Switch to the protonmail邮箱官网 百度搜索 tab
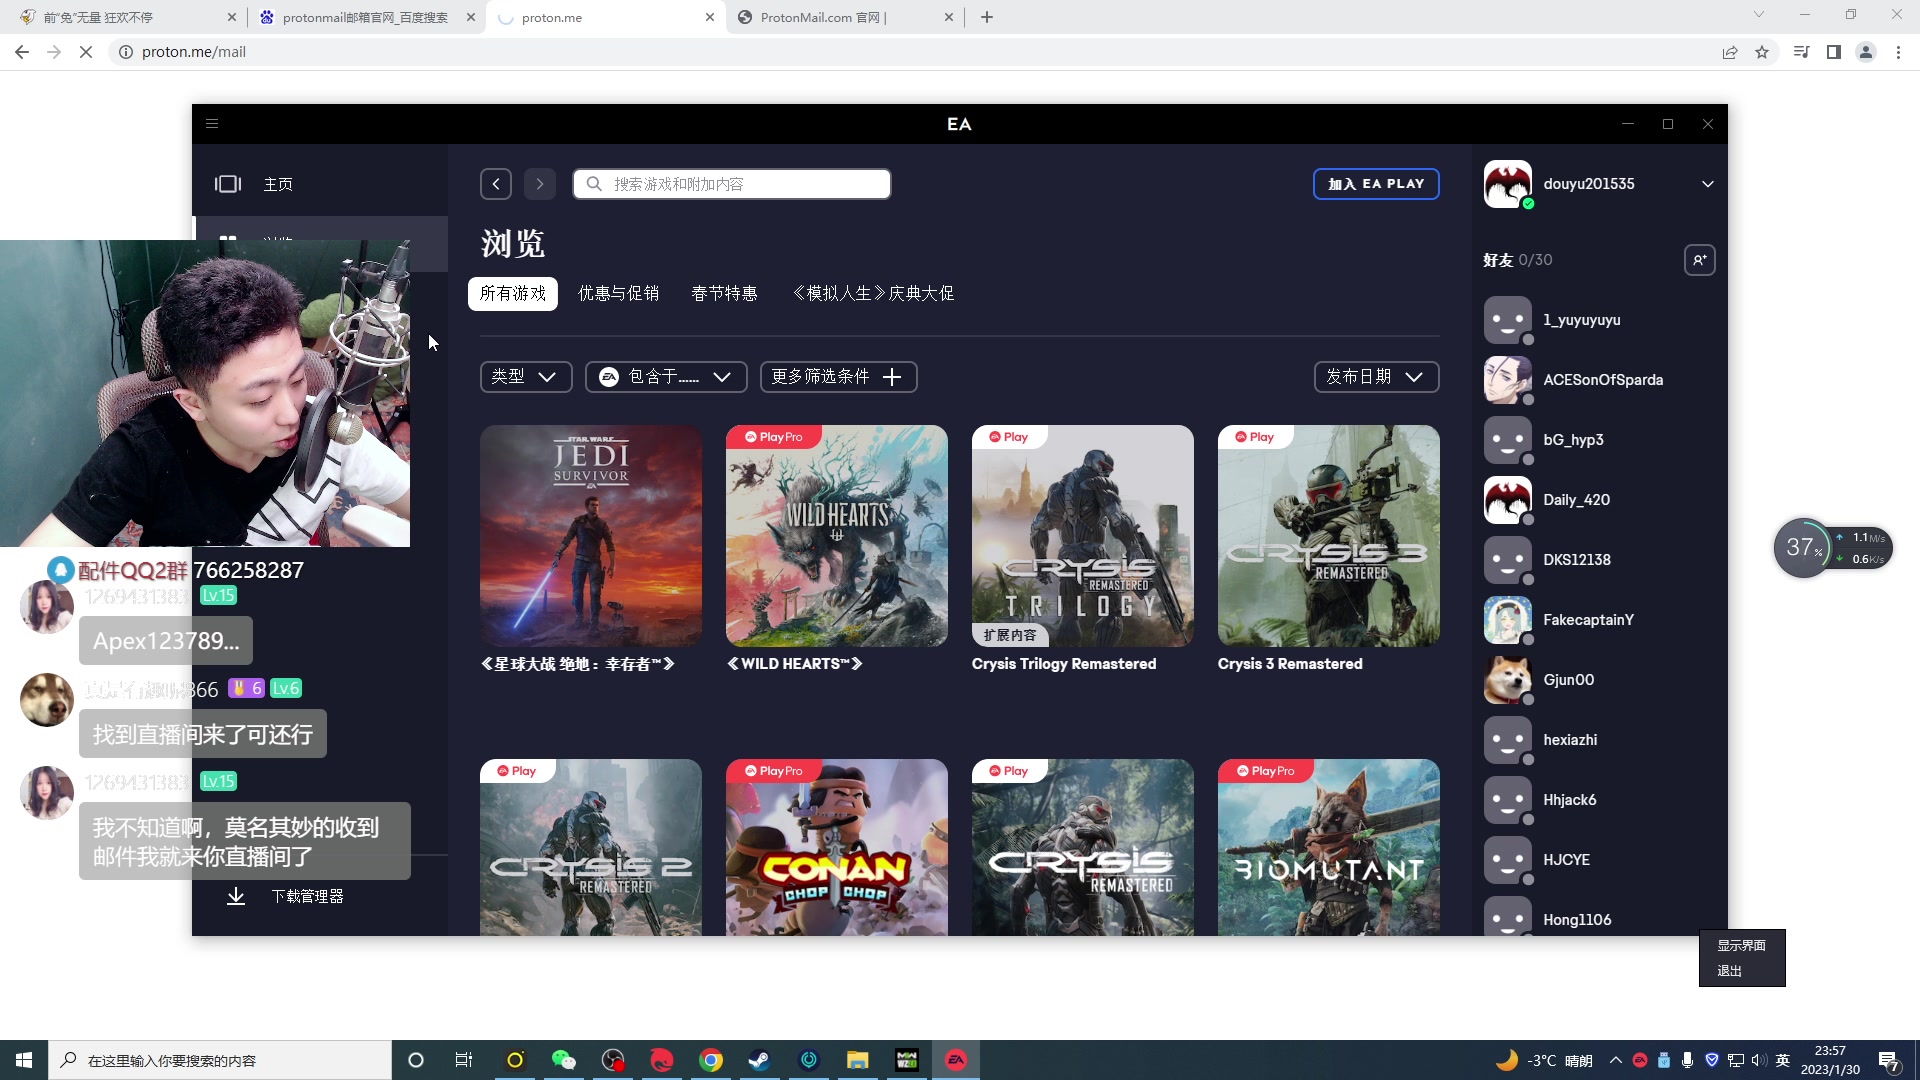Image resolution: width=1920 pixels, height=1080 pixels. click(365, 17)
